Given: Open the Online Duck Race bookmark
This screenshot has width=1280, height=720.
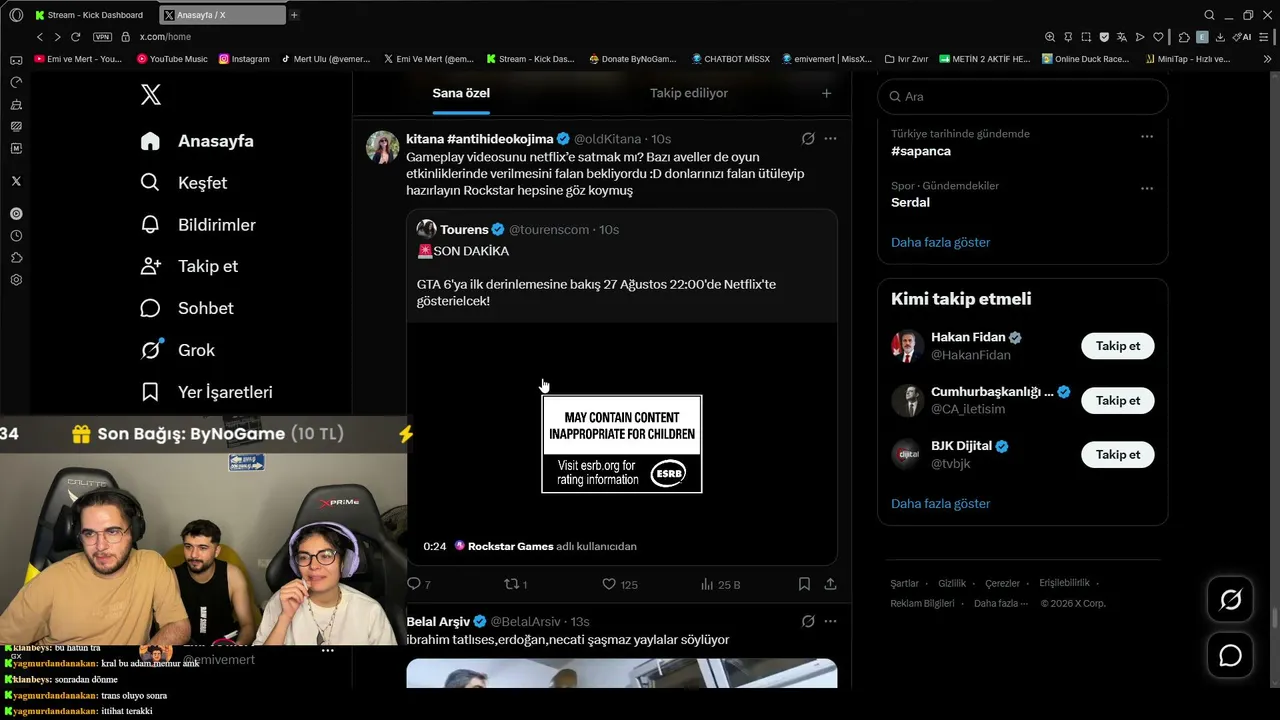Looking at the screenshot, I should pos(1085,59).
